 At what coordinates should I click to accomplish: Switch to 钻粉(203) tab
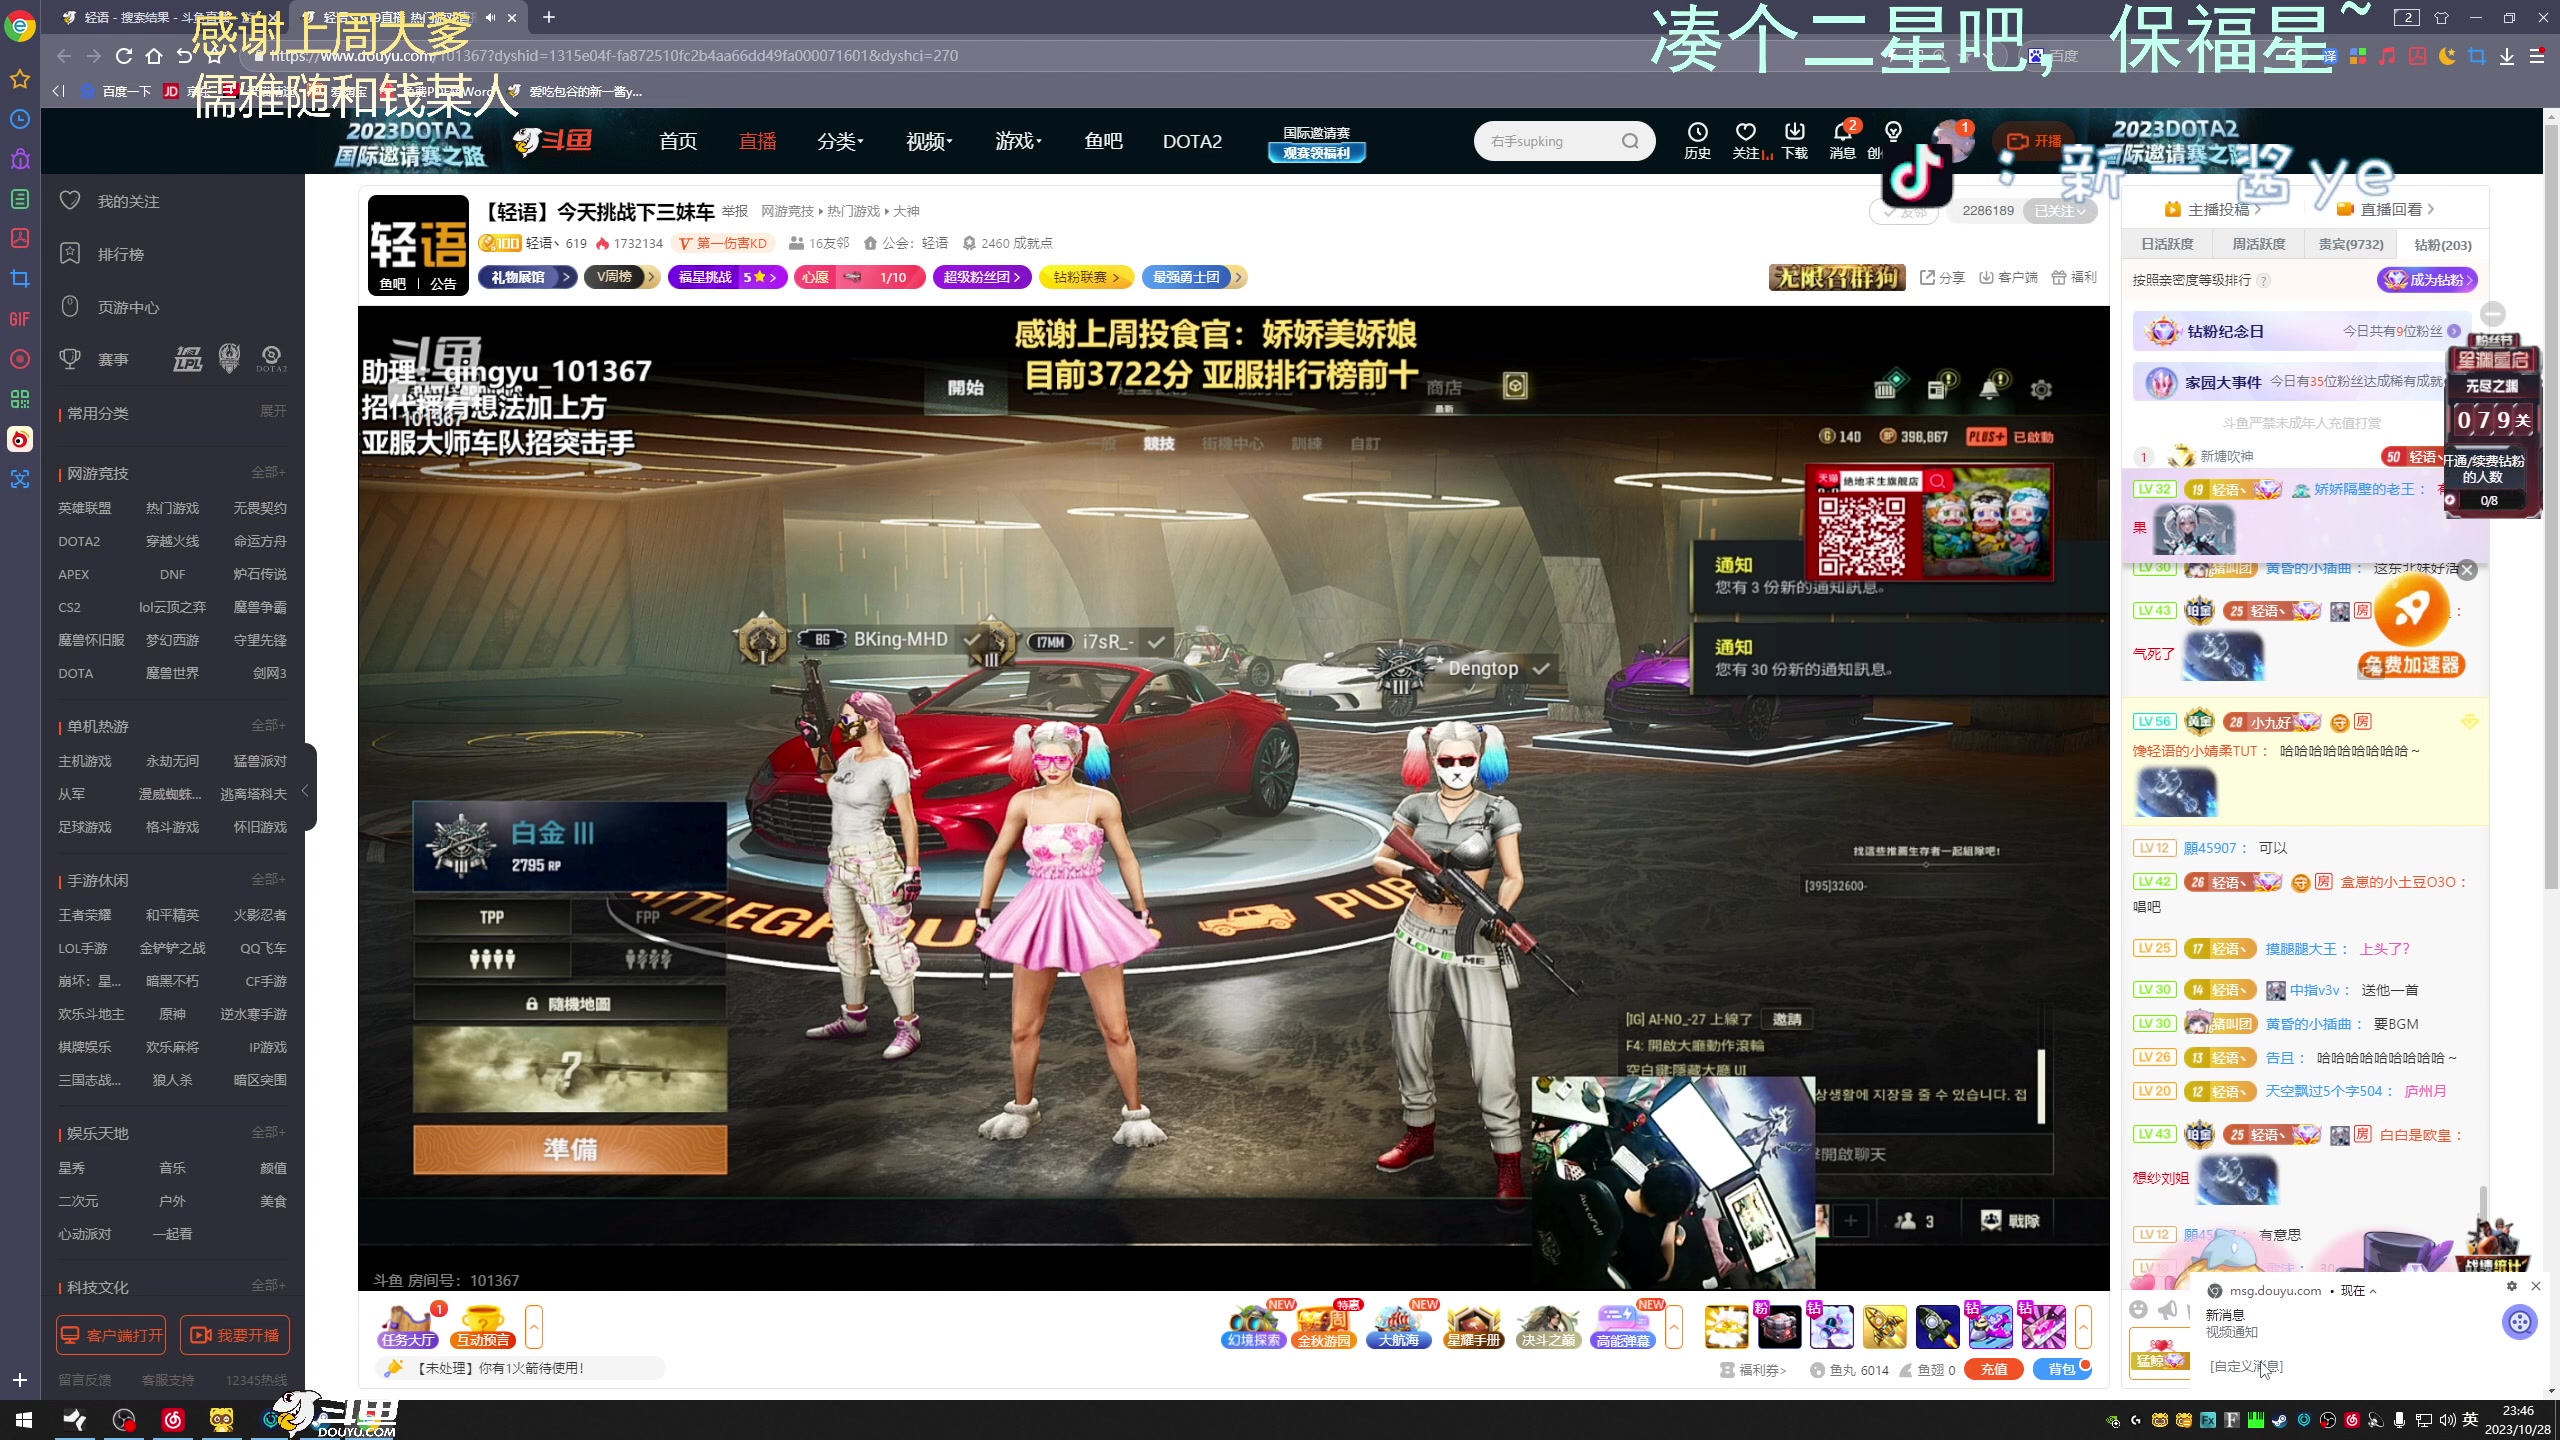[x=2442, y=245]
